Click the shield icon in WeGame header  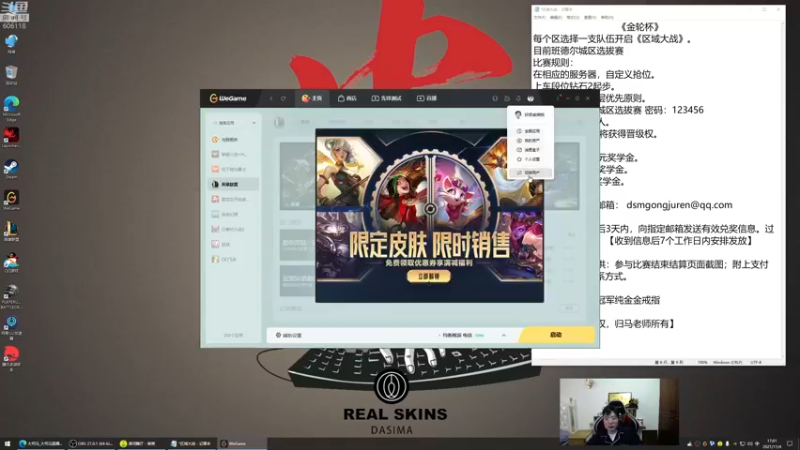tap(495, 98)
